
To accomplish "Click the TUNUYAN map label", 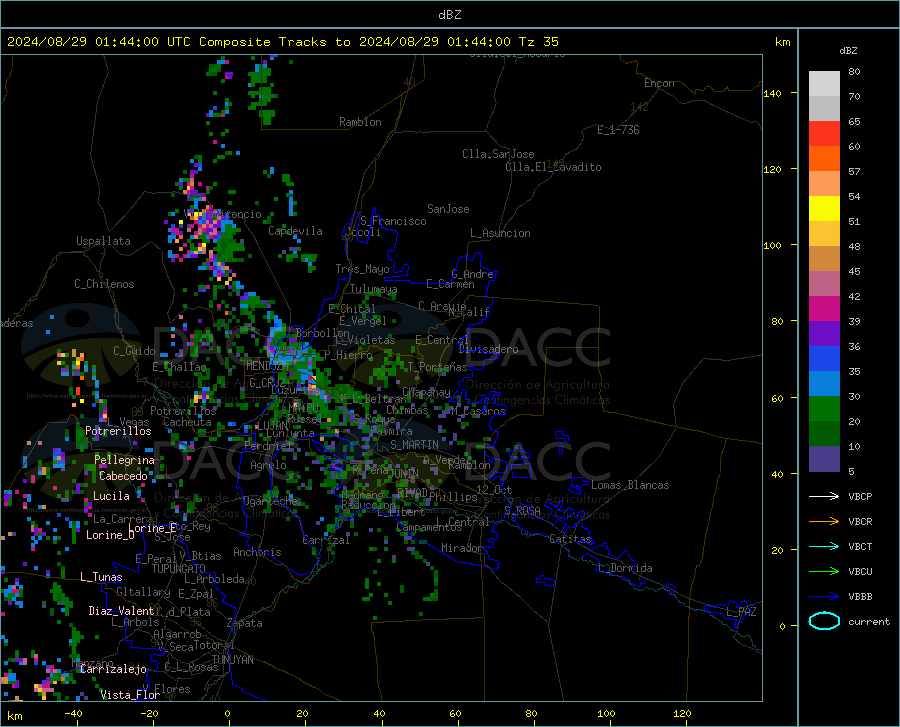I will pos(232,660).
